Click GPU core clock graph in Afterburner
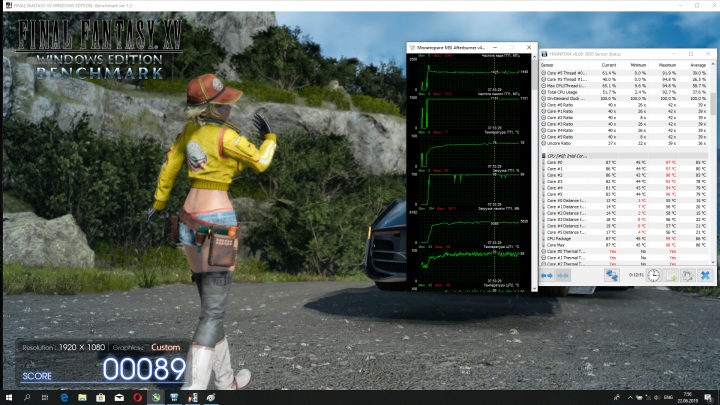 click(468, 73)
